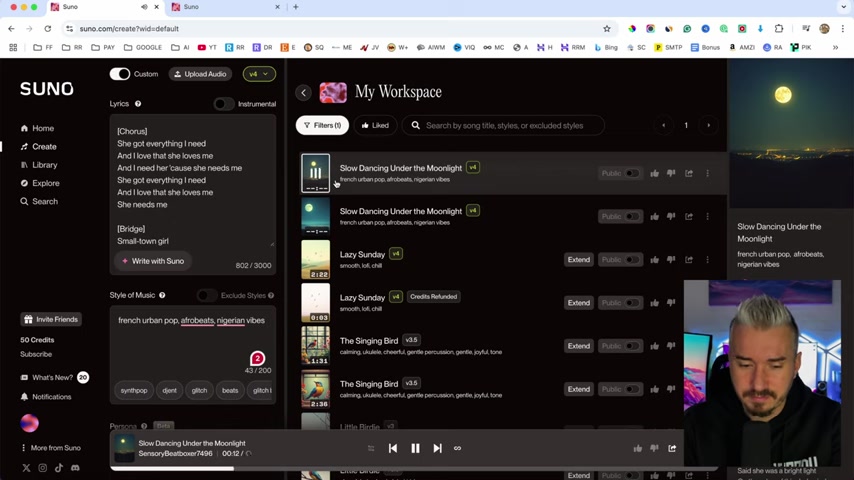Screen dimensions: 854x480
Task: Toggle Instrumental switch
Action: pos(223,104)
